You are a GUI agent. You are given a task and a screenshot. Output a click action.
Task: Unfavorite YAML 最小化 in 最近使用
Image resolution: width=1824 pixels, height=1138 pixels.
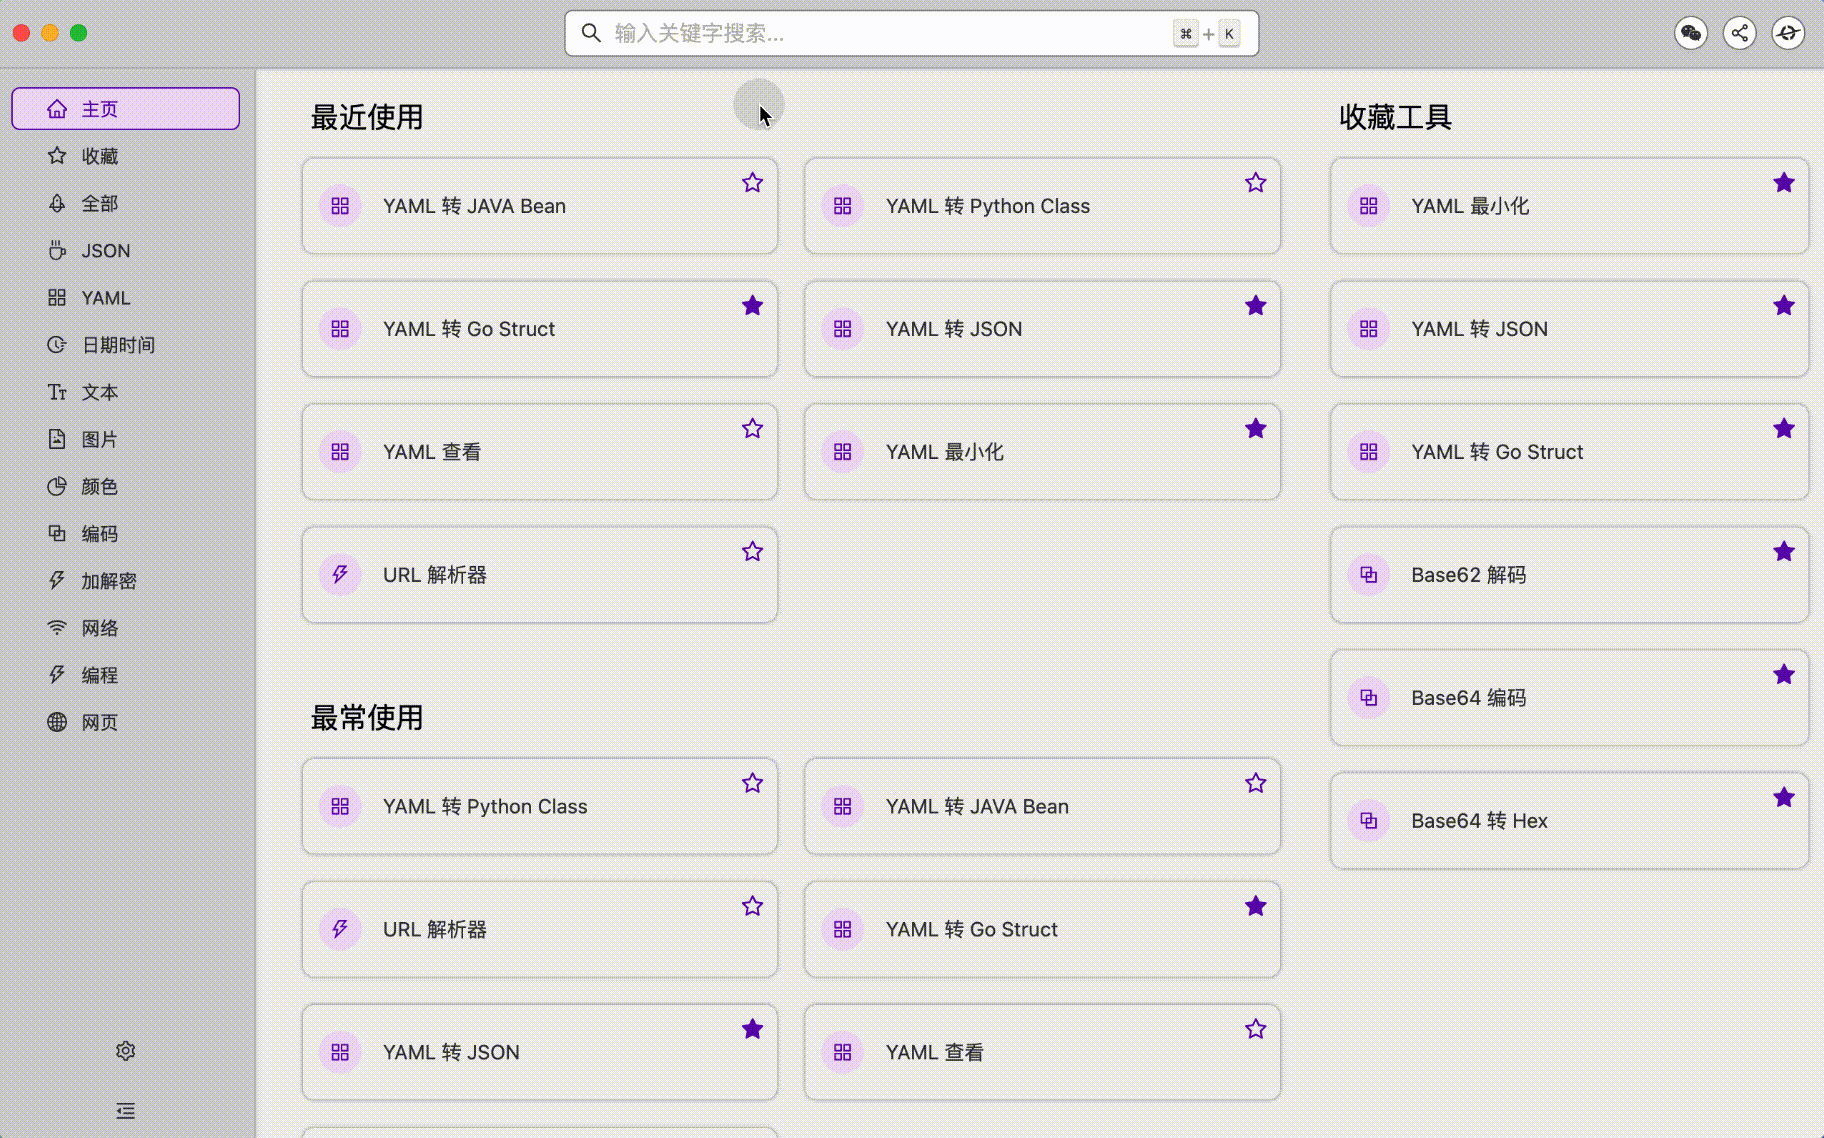coord(1256,429)
